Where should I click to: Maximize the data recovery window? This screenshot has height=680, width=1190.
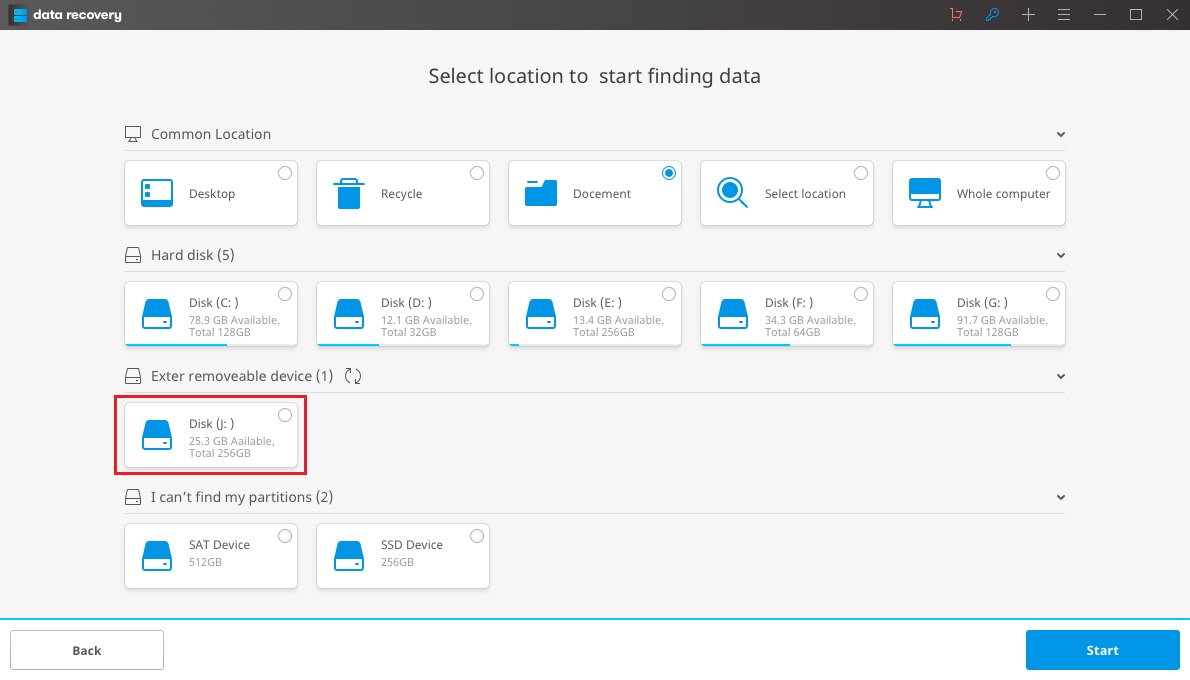[x=1136, y=14]
